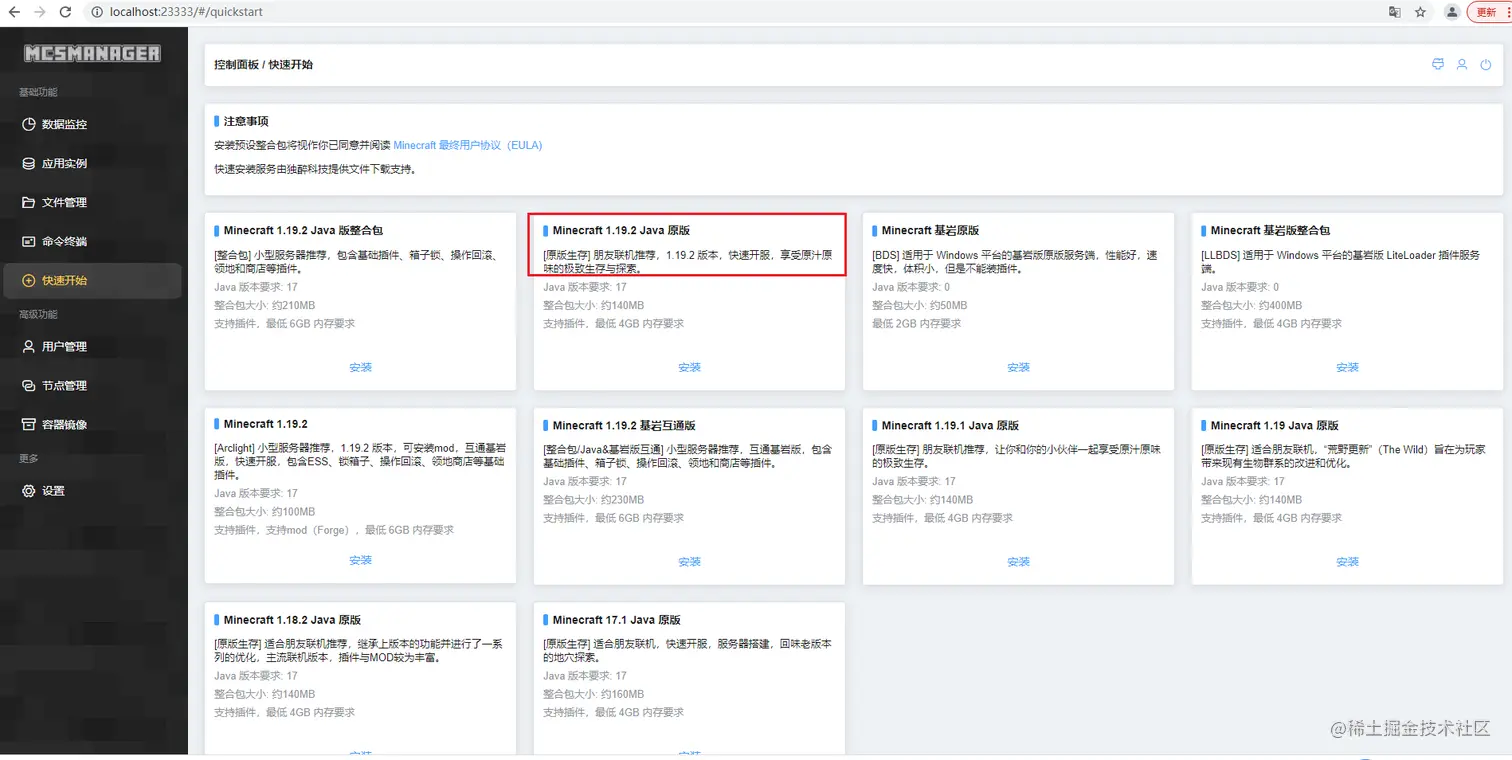Viewport: 1512px width, 760px height.
Task: Click title Minecraft 1.19.2 Java 原版
Action: point(621,230)
